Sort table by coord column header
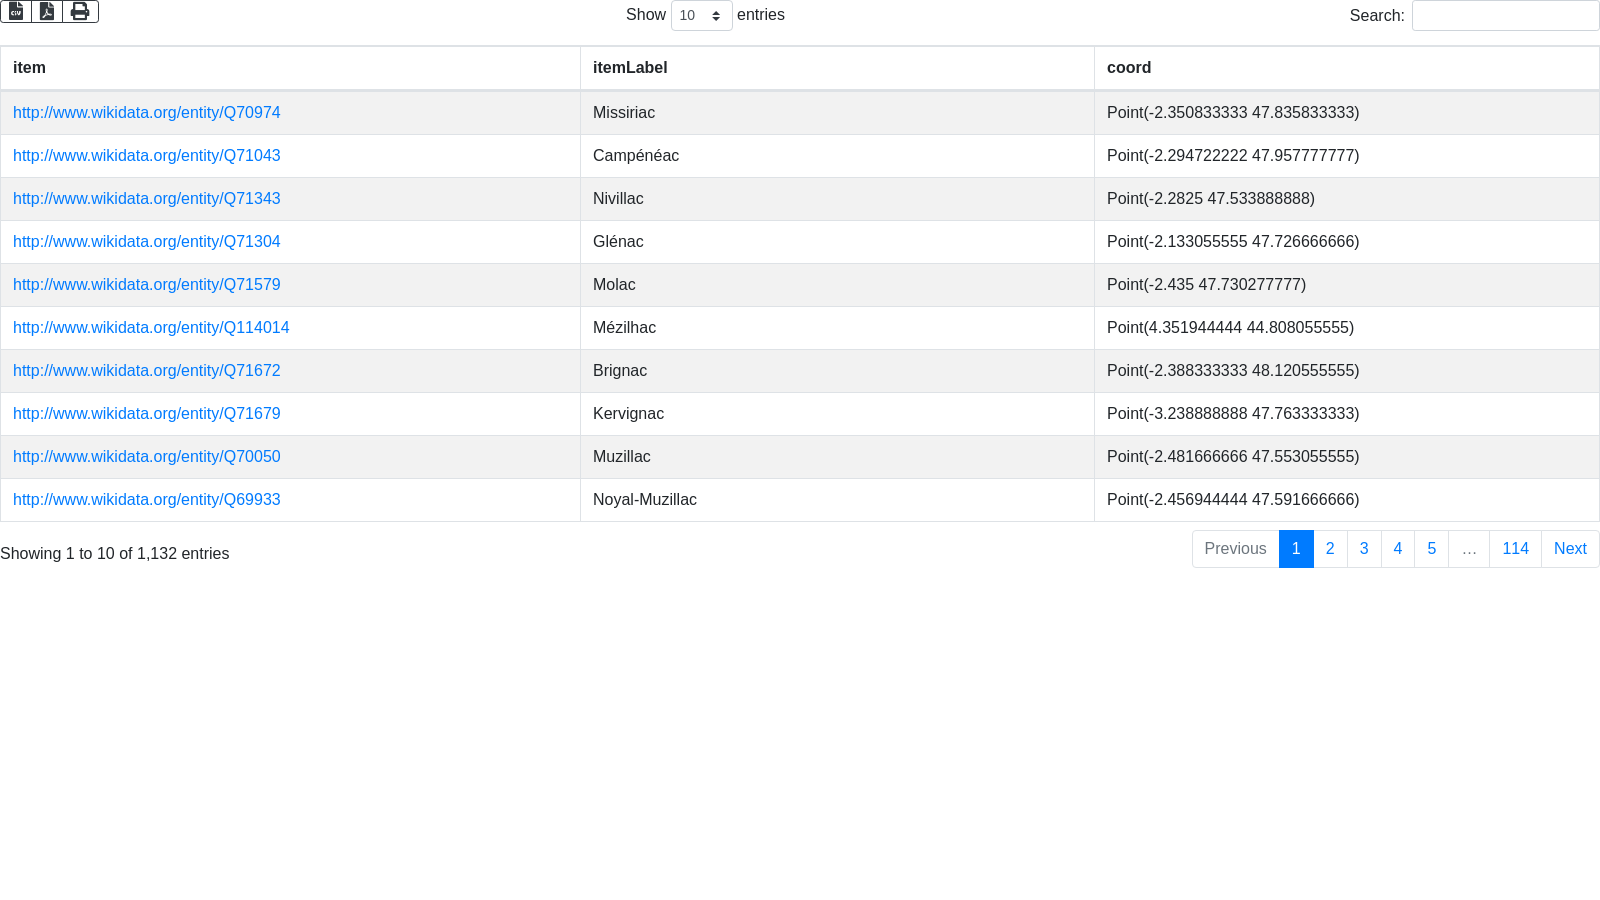 (x=1129, y=68)
